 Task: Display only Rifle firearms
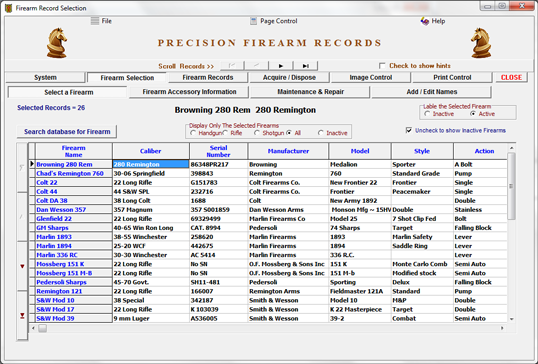click(x=225, y=133)
